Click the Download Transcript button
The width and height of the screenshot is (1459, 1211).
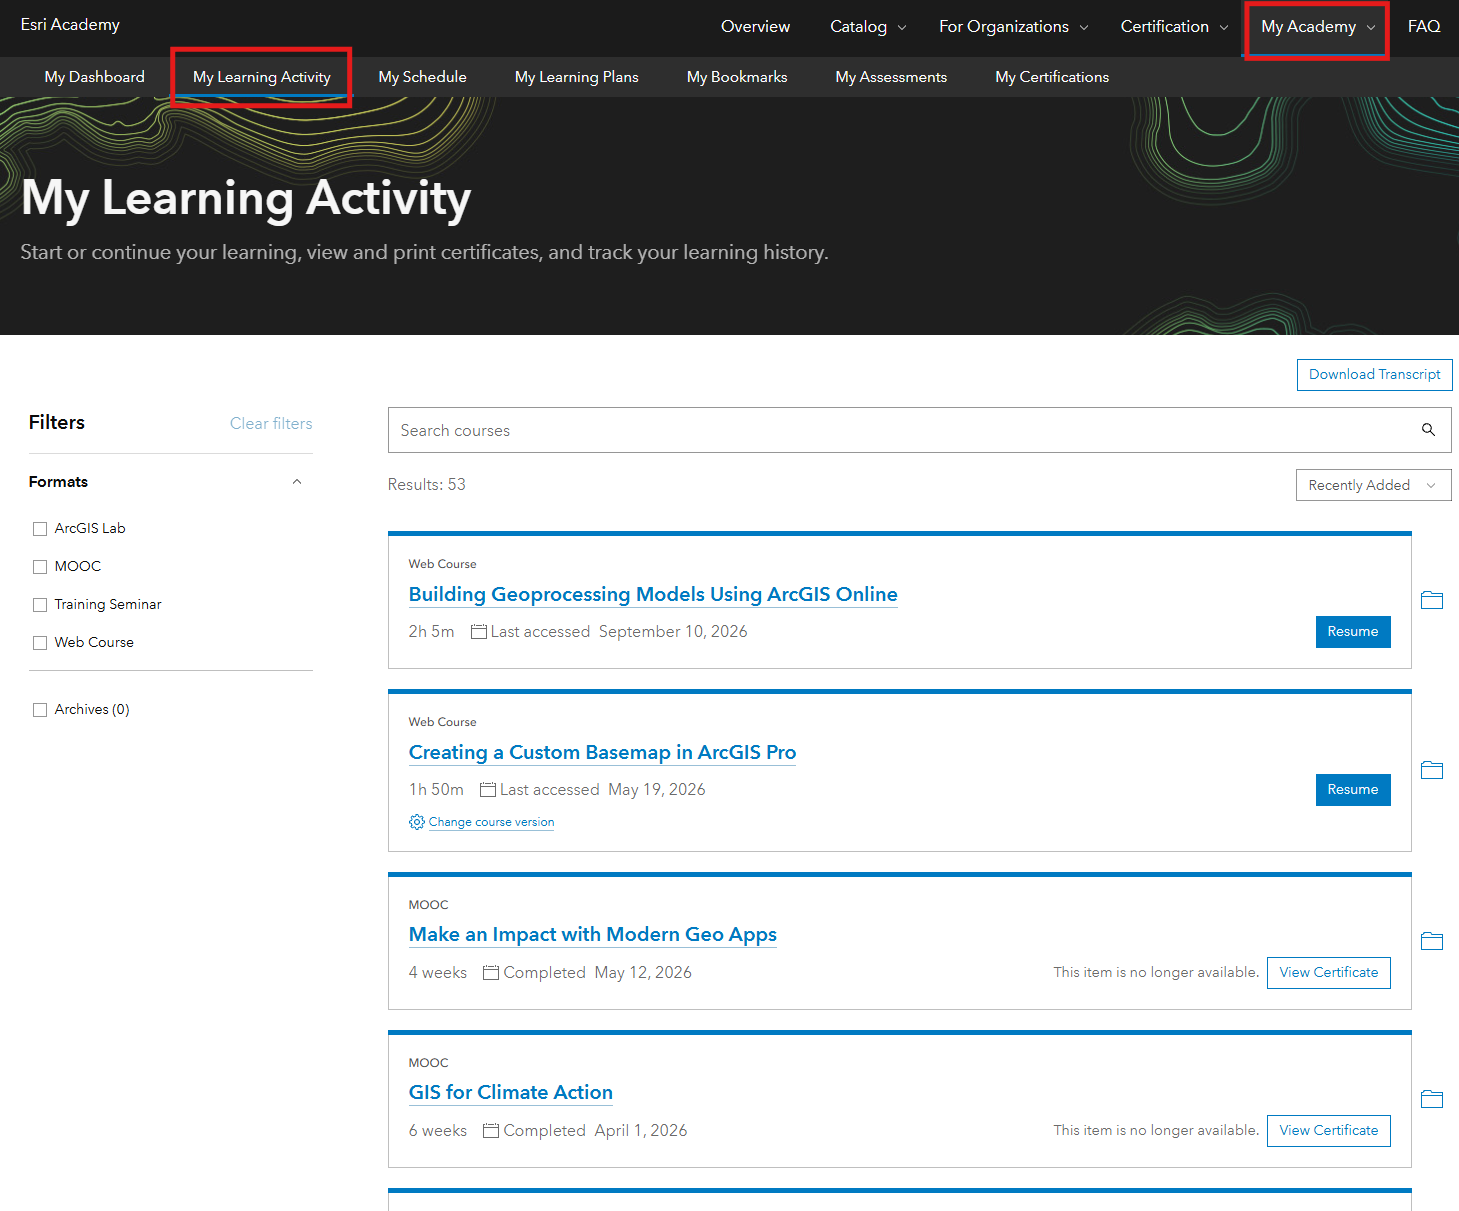coord(1375,375)
